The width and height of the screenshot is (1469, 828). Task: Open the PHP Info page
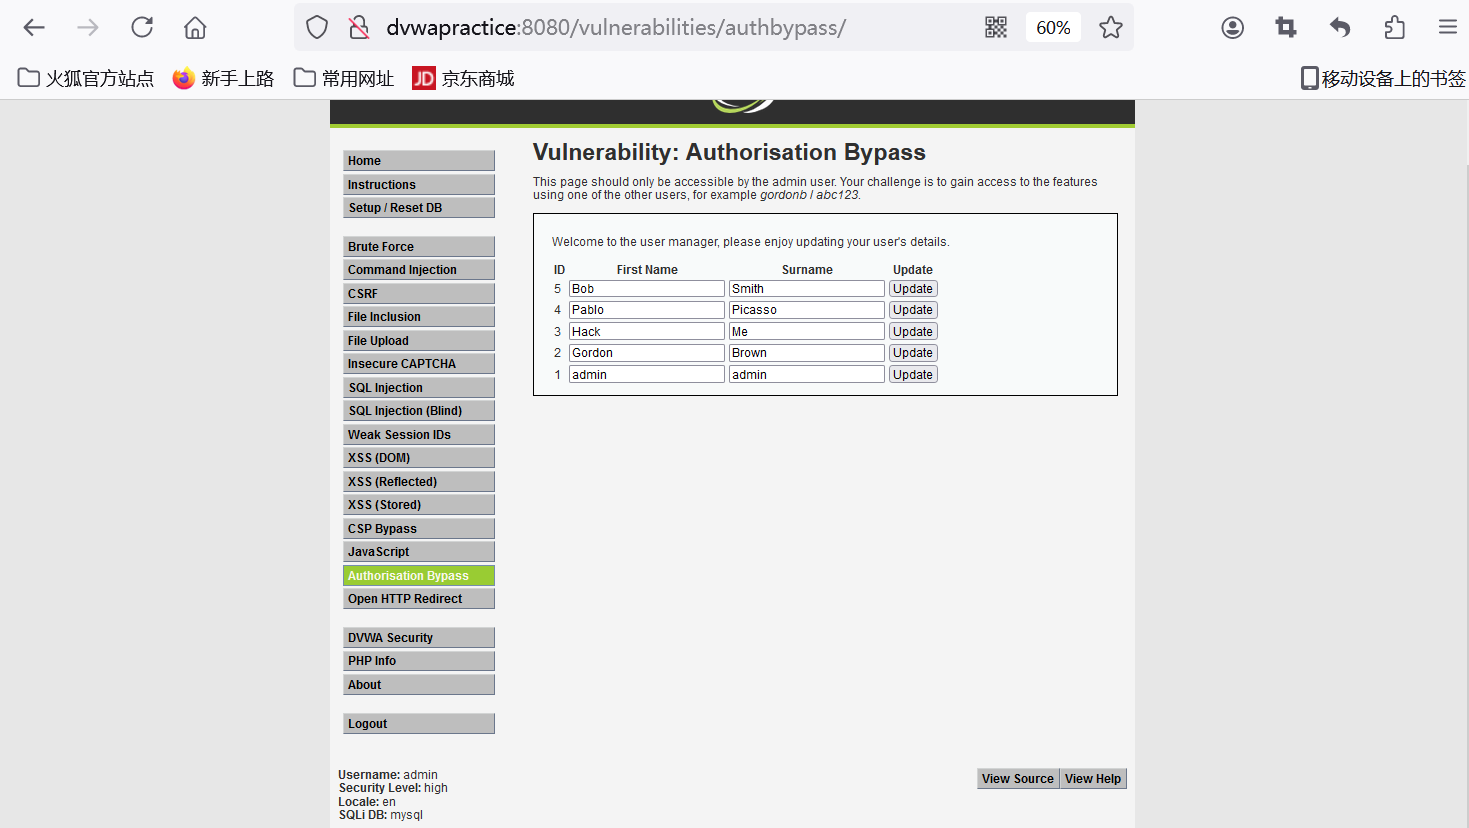[x=419, y=661]
